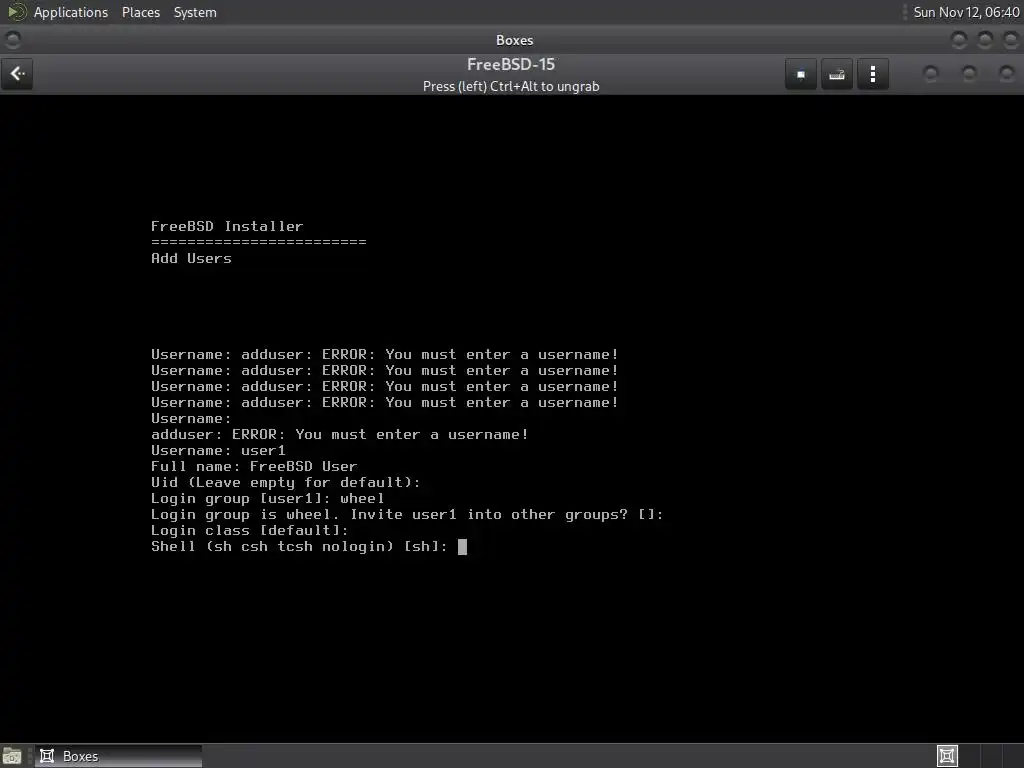Click the MATE logo icon in the top panel
Screen dimensions: 1024x768
(x=16, y=12)
